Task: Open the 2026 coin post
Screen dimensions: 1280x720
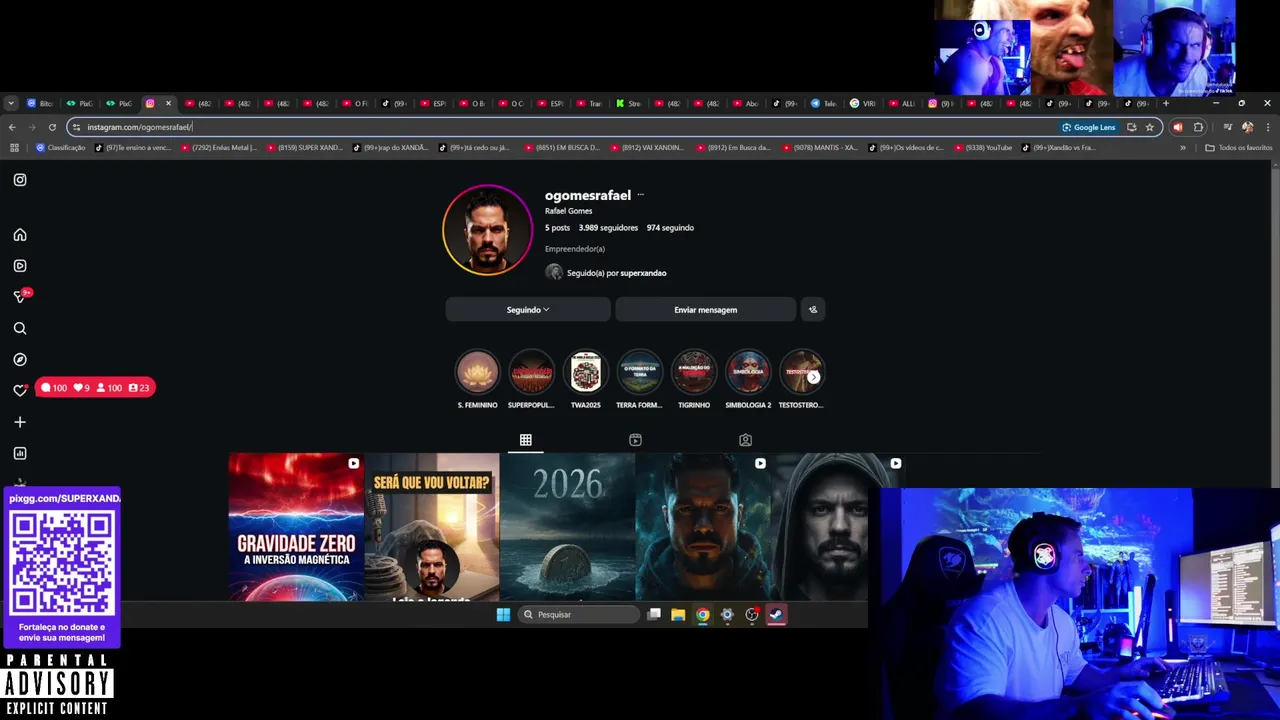Action: coord(567,527)
